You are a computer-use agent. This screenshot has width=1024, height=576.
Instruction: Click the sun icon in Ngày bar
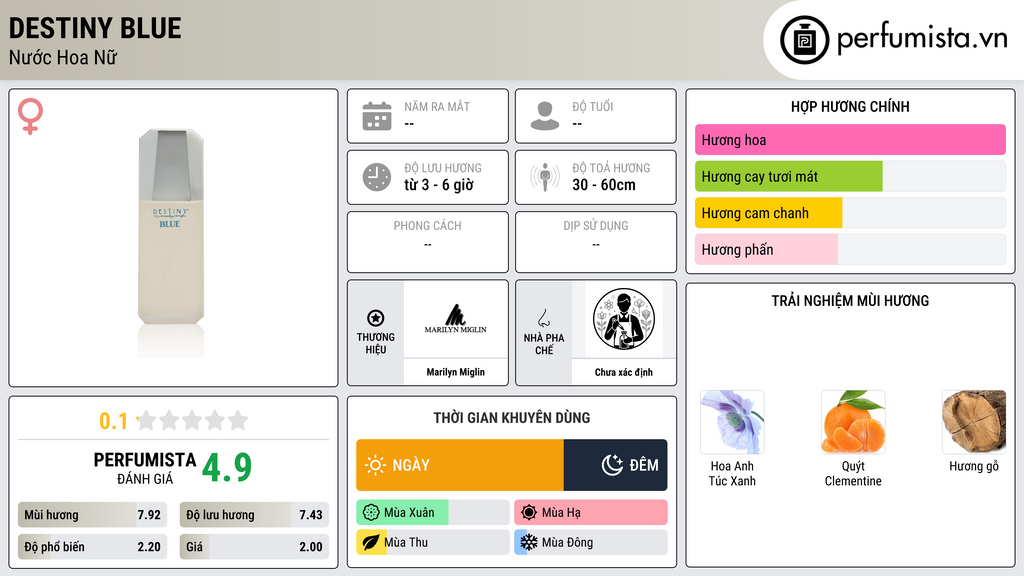tap(375, 465)
